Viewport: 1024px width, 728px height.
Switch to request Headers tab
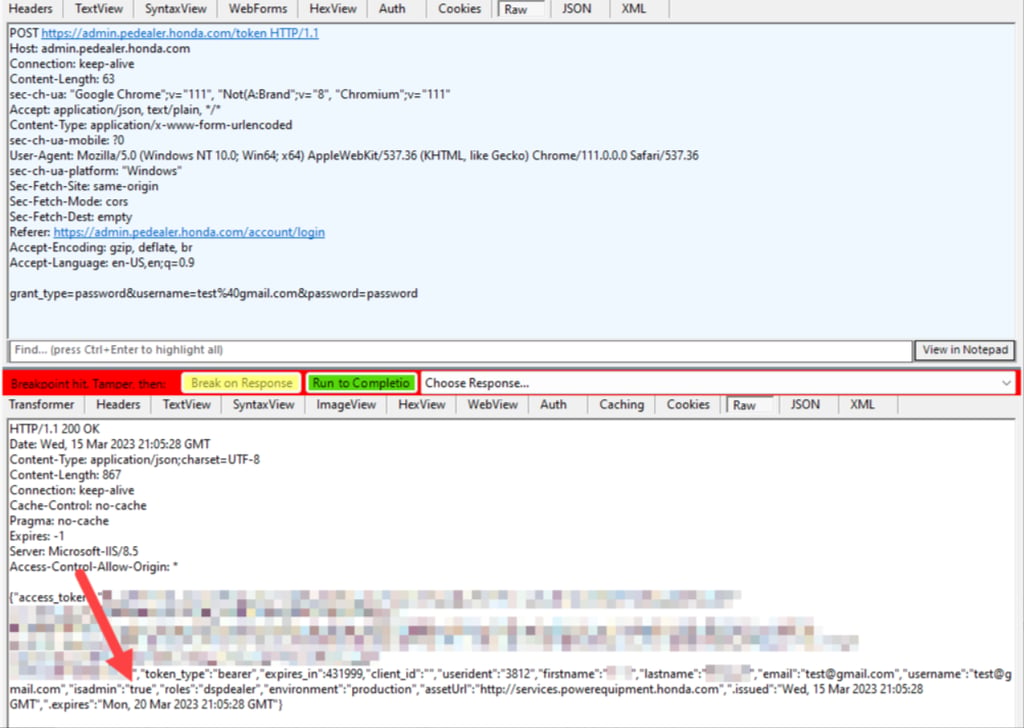click(31, 8)
